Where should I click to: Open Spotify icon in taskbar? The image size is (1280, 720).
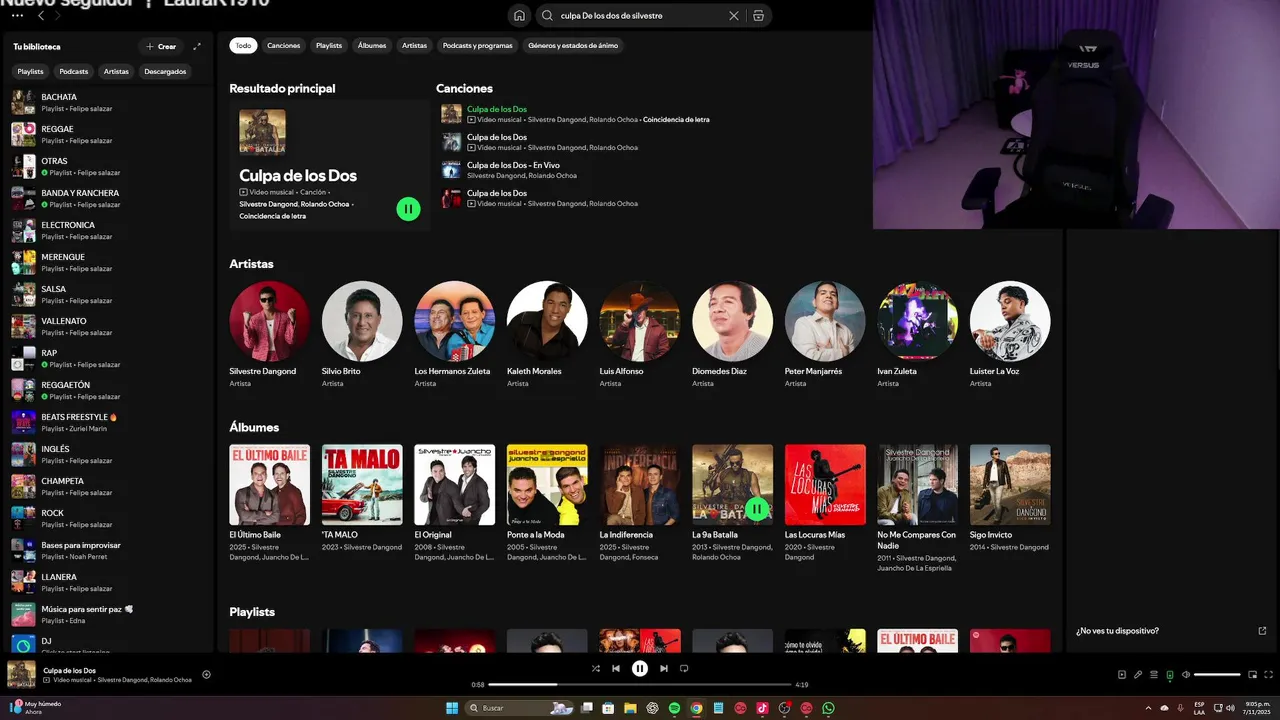[675, 708]
